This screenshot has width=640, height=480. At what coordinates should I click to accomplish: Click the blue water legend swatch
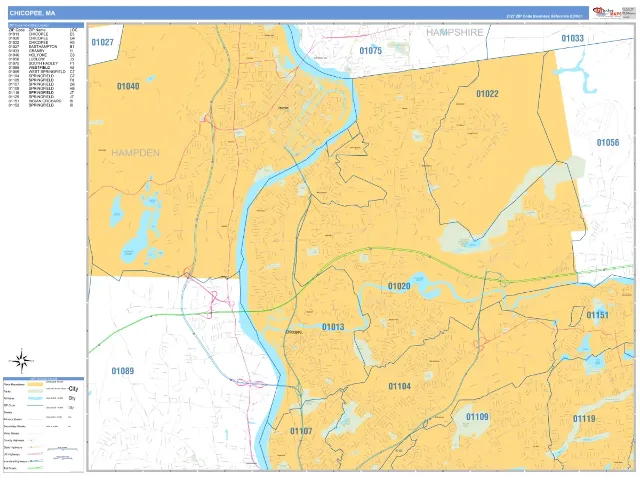click(36, 398)
